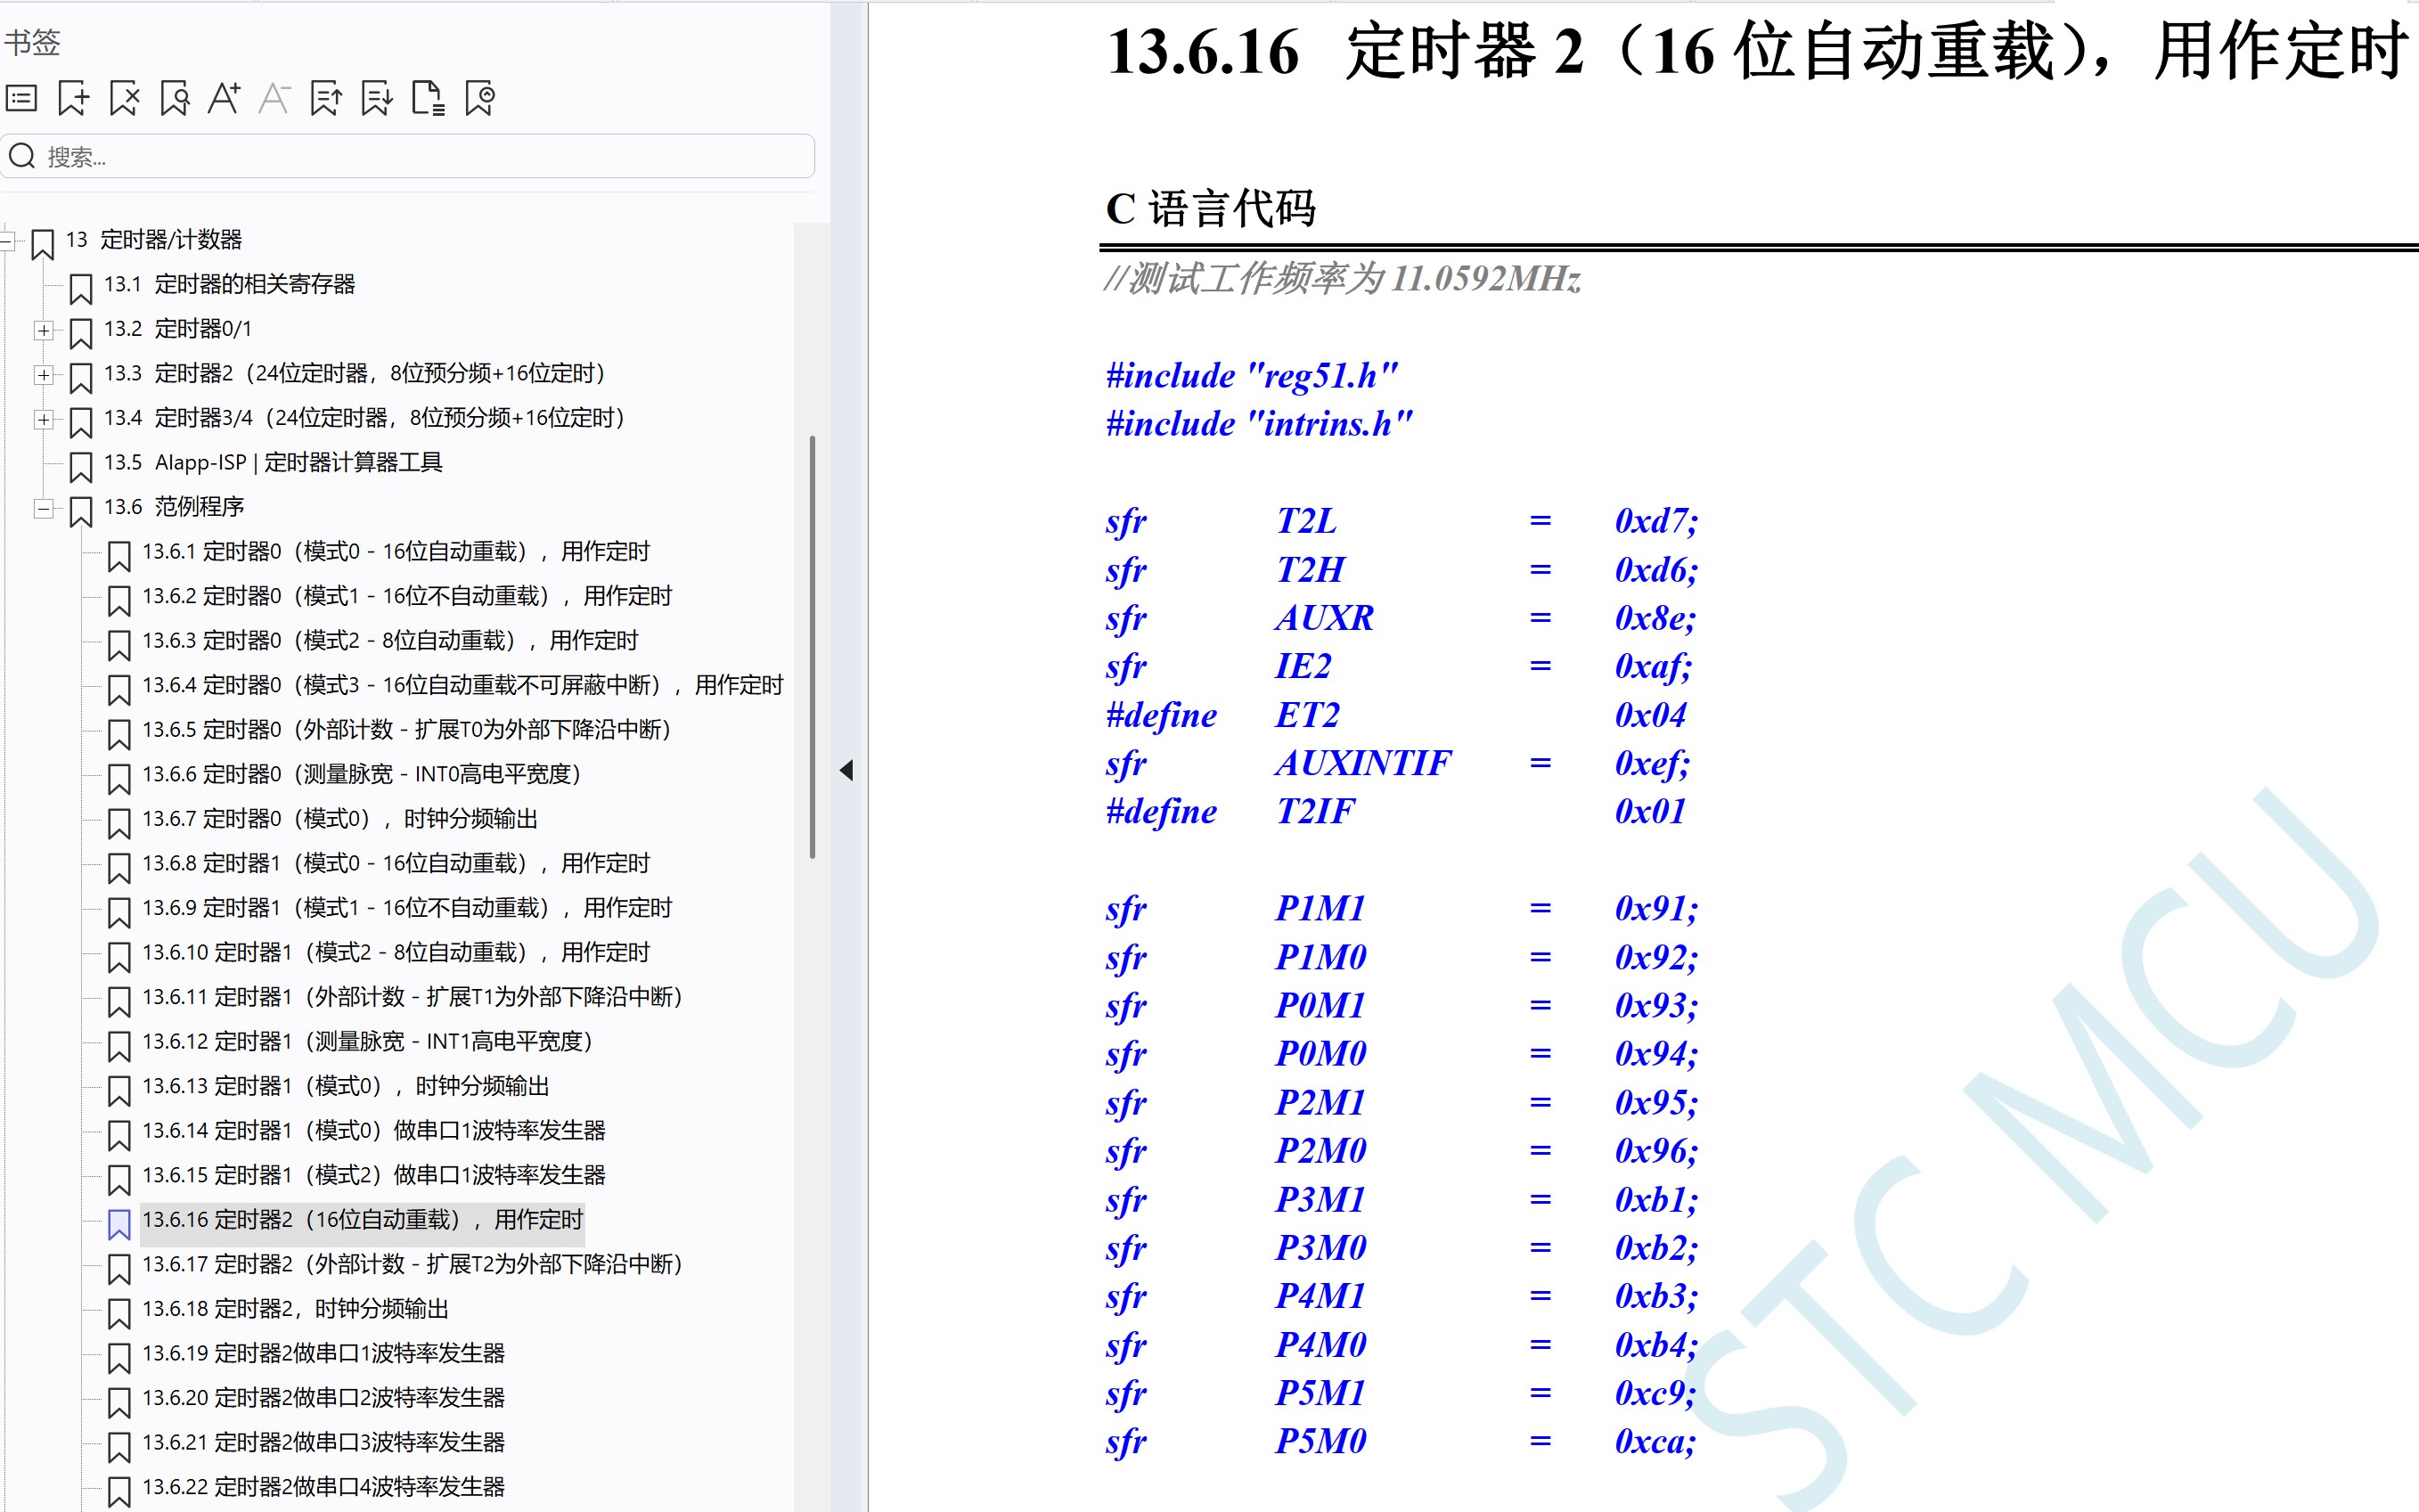This screenshot has width=2419, height=1512.
Task: Open bookmark 13.6.1 定时器0 模式0
Action: (x=396, y=551)
